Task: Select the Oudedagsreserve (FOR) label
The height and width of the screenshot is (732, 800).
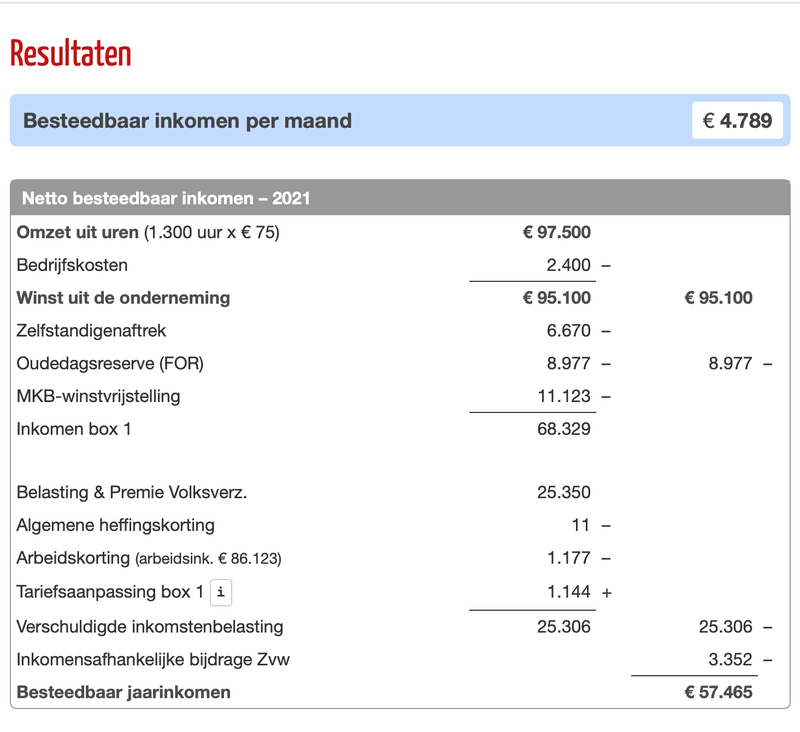Action: 110,363
